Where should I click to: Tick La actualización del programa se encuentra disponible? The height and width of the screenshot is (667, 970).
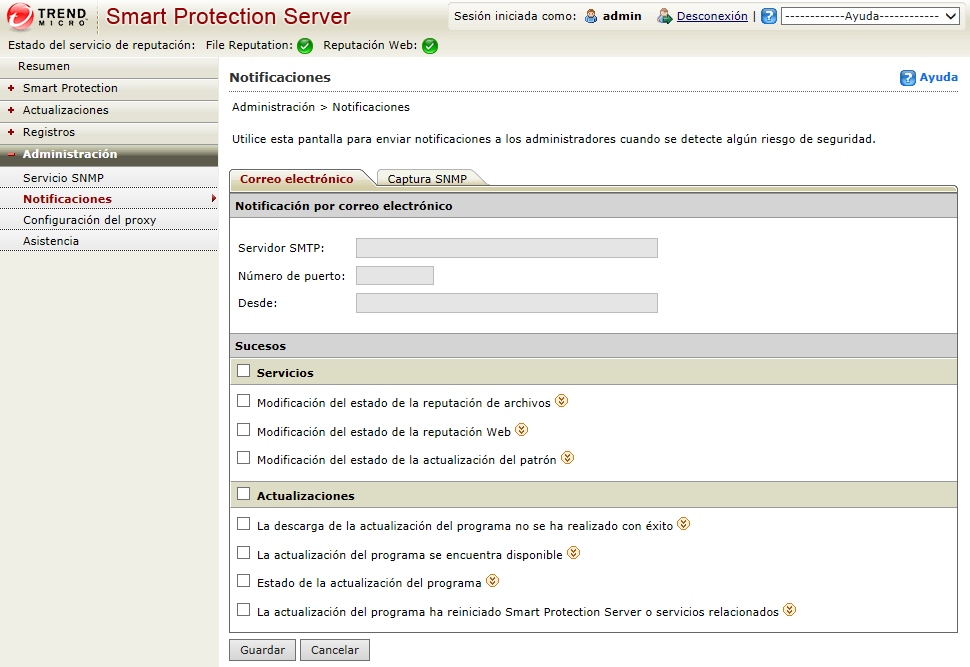coord(243,552)
